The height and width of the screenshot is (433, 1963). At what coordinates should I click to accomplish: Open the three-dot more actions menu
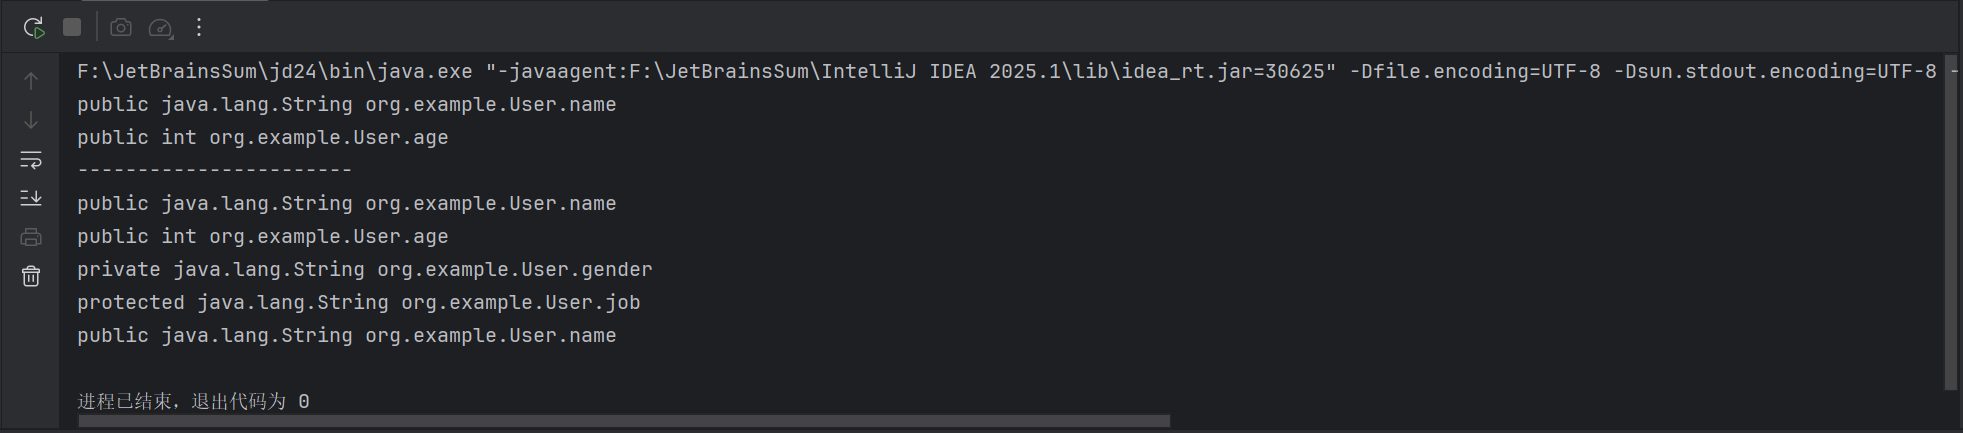click(199, 27)
